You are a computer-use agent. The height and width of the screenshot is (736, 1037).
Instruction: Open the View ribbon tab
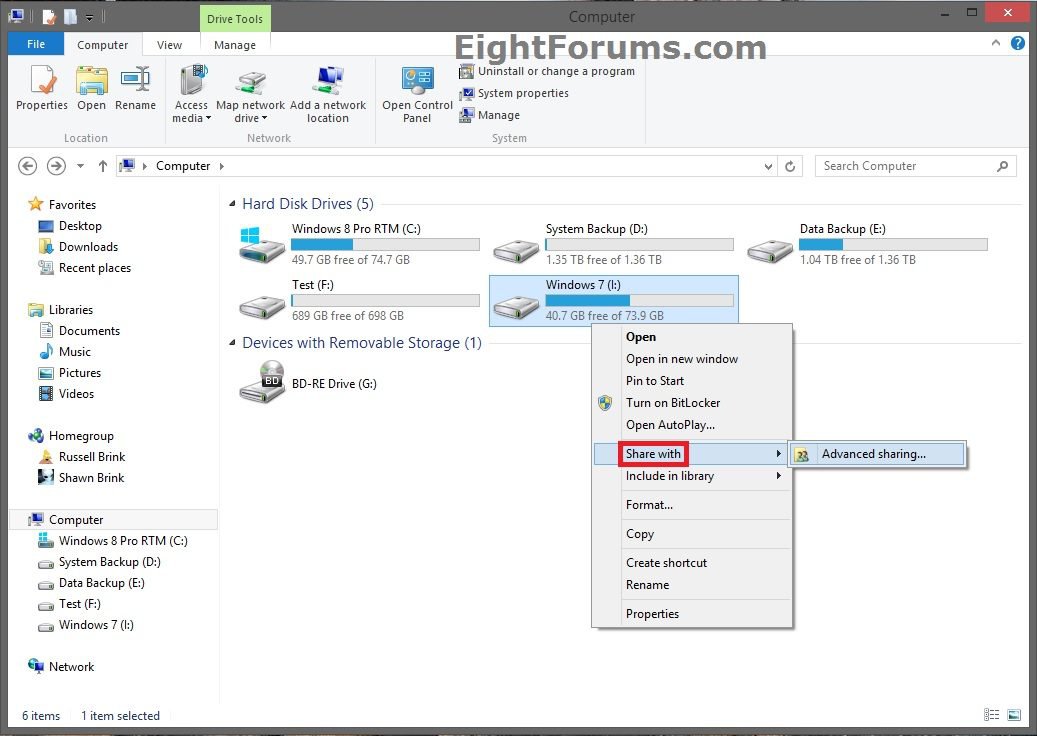[170, 45]
